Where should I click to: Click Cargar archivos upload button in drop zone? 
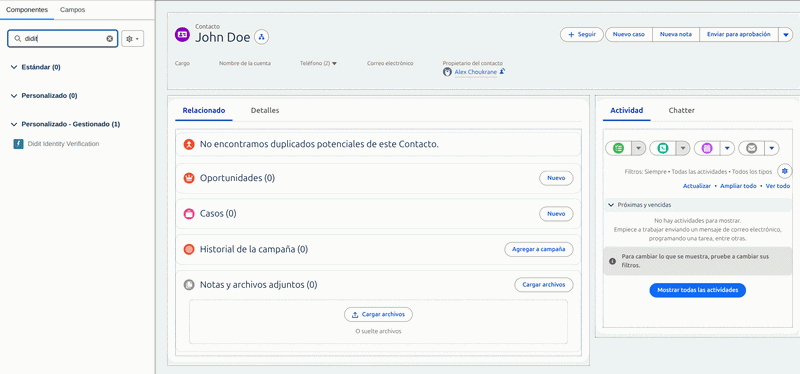point(379,314)
